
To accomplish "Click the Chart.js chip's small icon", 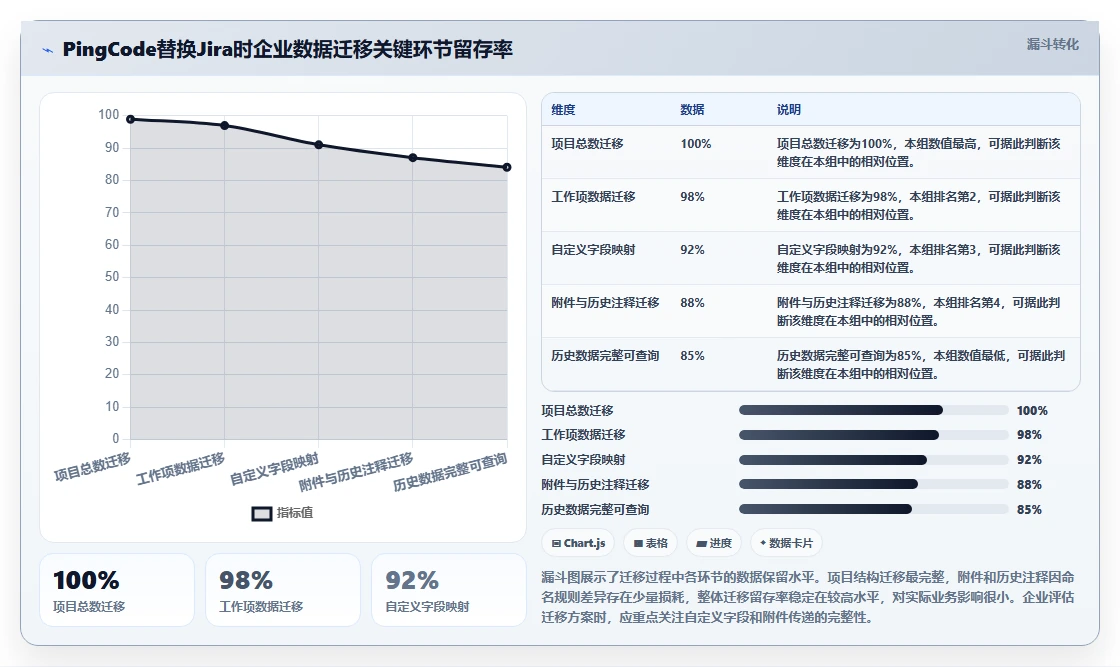I will pyautogui.click(x=556, y=543).
